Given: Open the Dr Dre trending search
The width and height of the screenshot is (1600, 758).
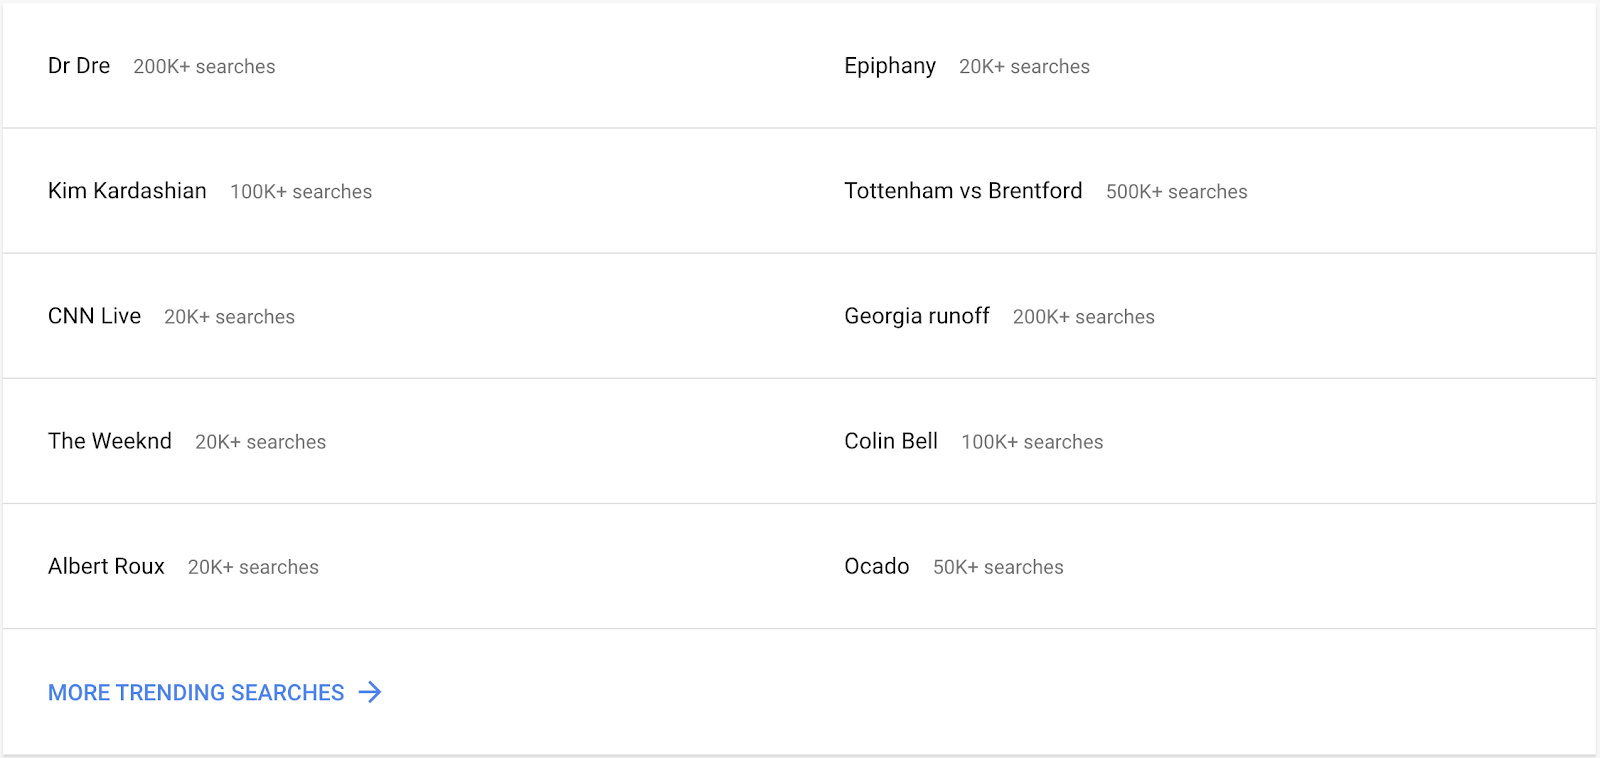Looking at the screenshot, I should 79,66.
